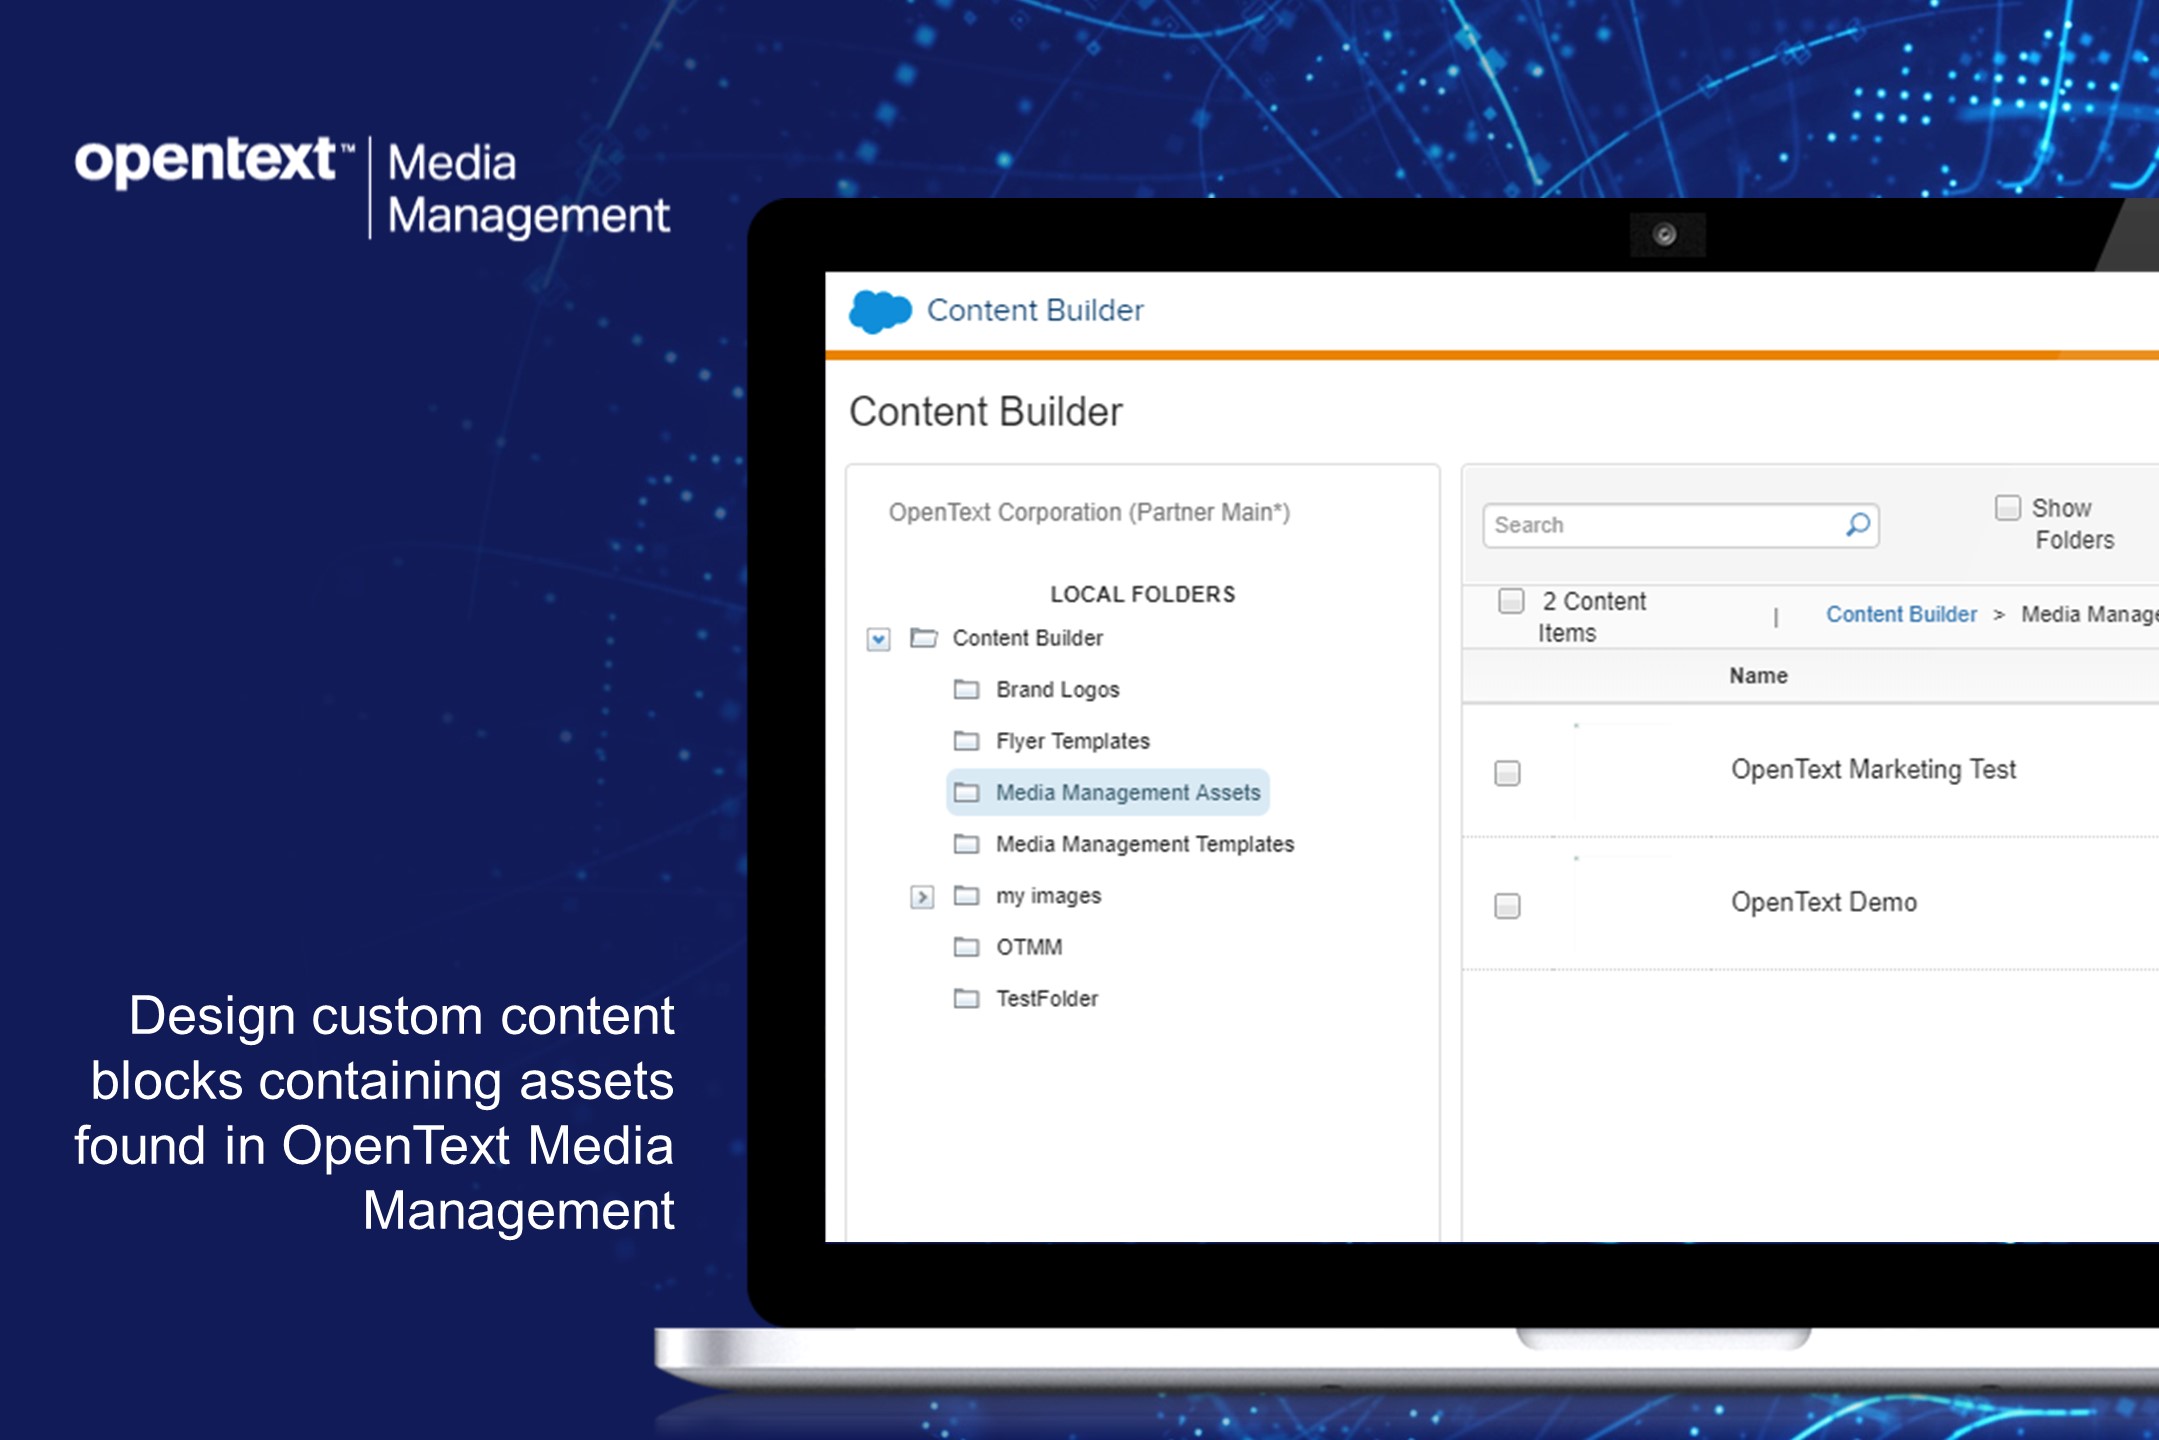Expand the my images folder
2159x1440 pixels.
[920, 896]
